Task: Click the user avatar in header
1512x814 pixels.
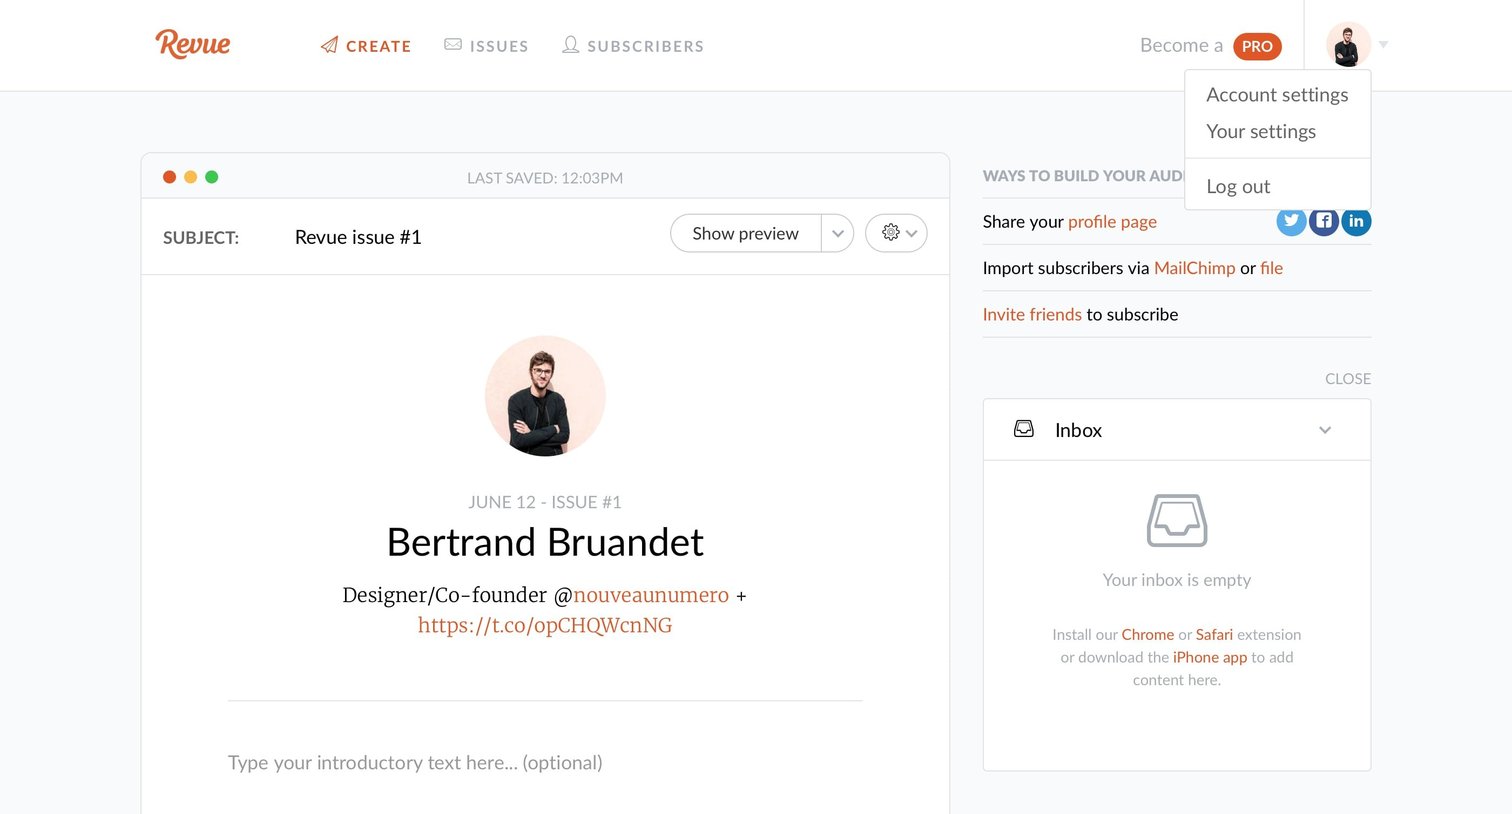Action: 1348,45
